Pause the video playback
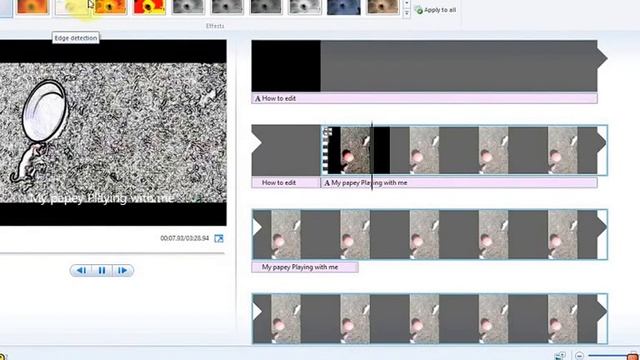The width and height of the screenshot is (640, 360). pos(102,270)
